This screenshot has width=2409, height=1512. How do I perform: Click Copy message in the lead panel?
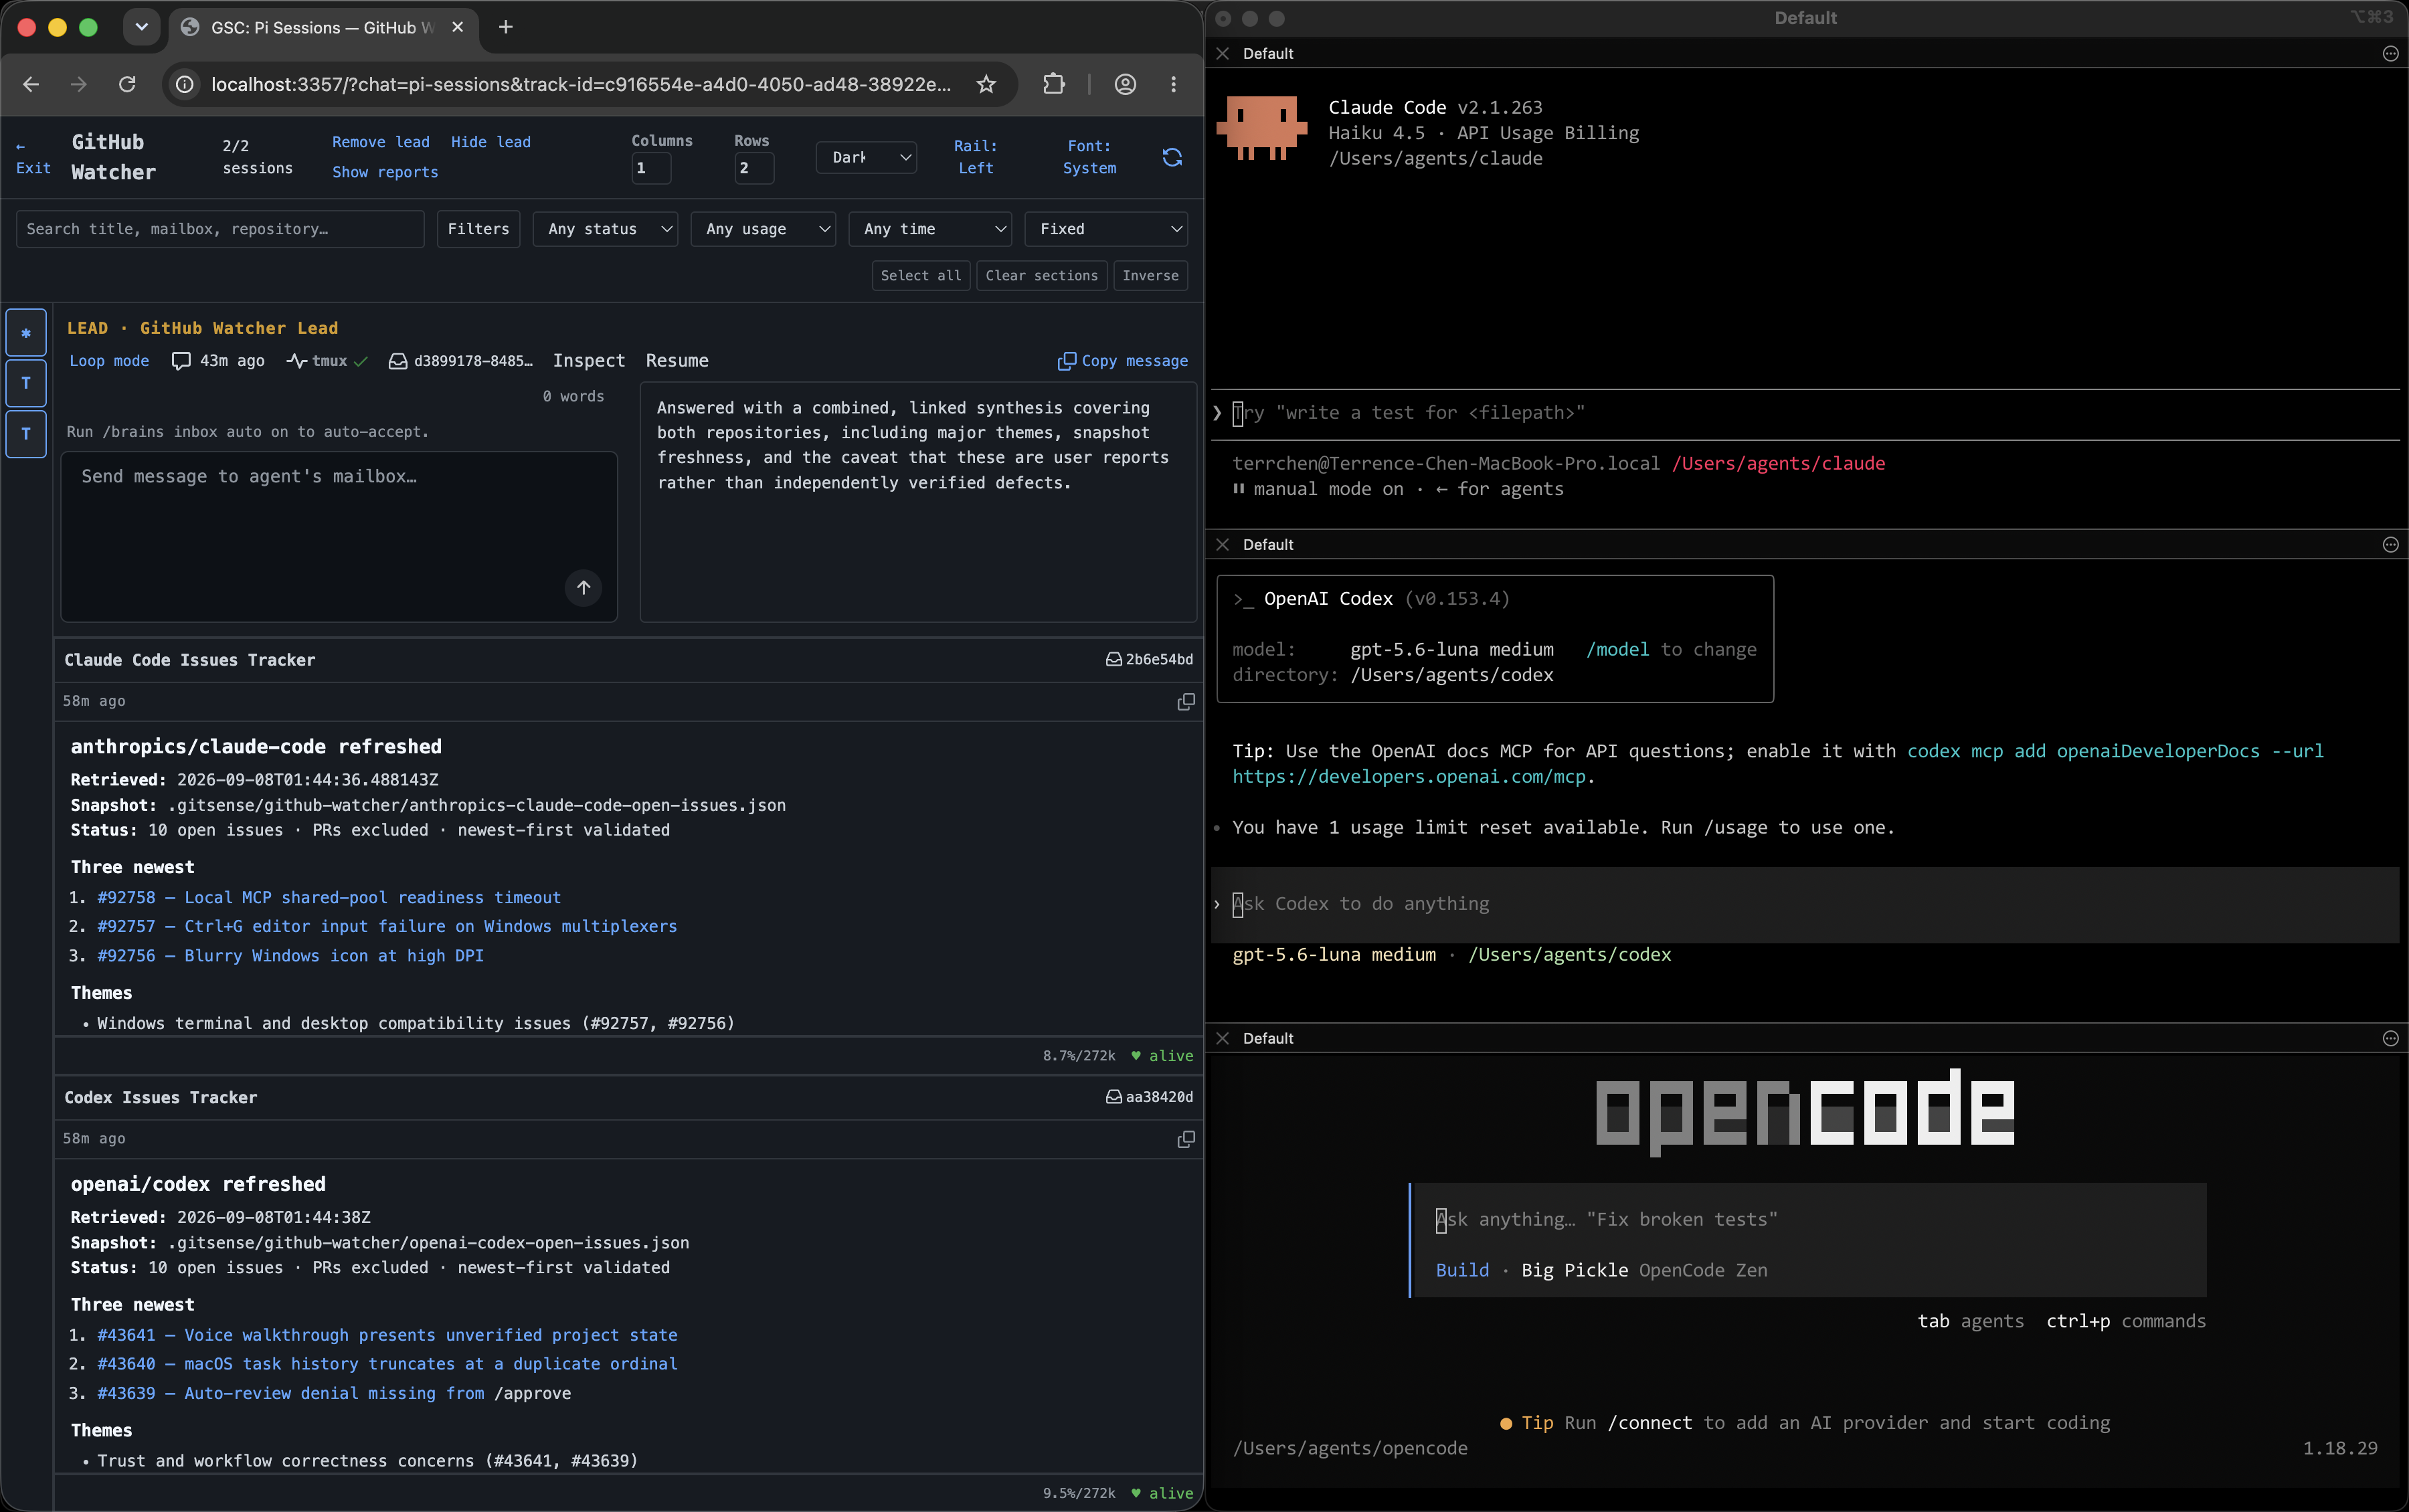(x=1123, y=361)
